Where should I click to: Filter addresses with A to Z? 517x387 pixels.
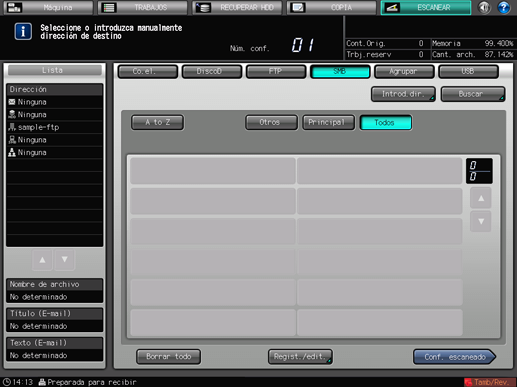pos(157,122)
